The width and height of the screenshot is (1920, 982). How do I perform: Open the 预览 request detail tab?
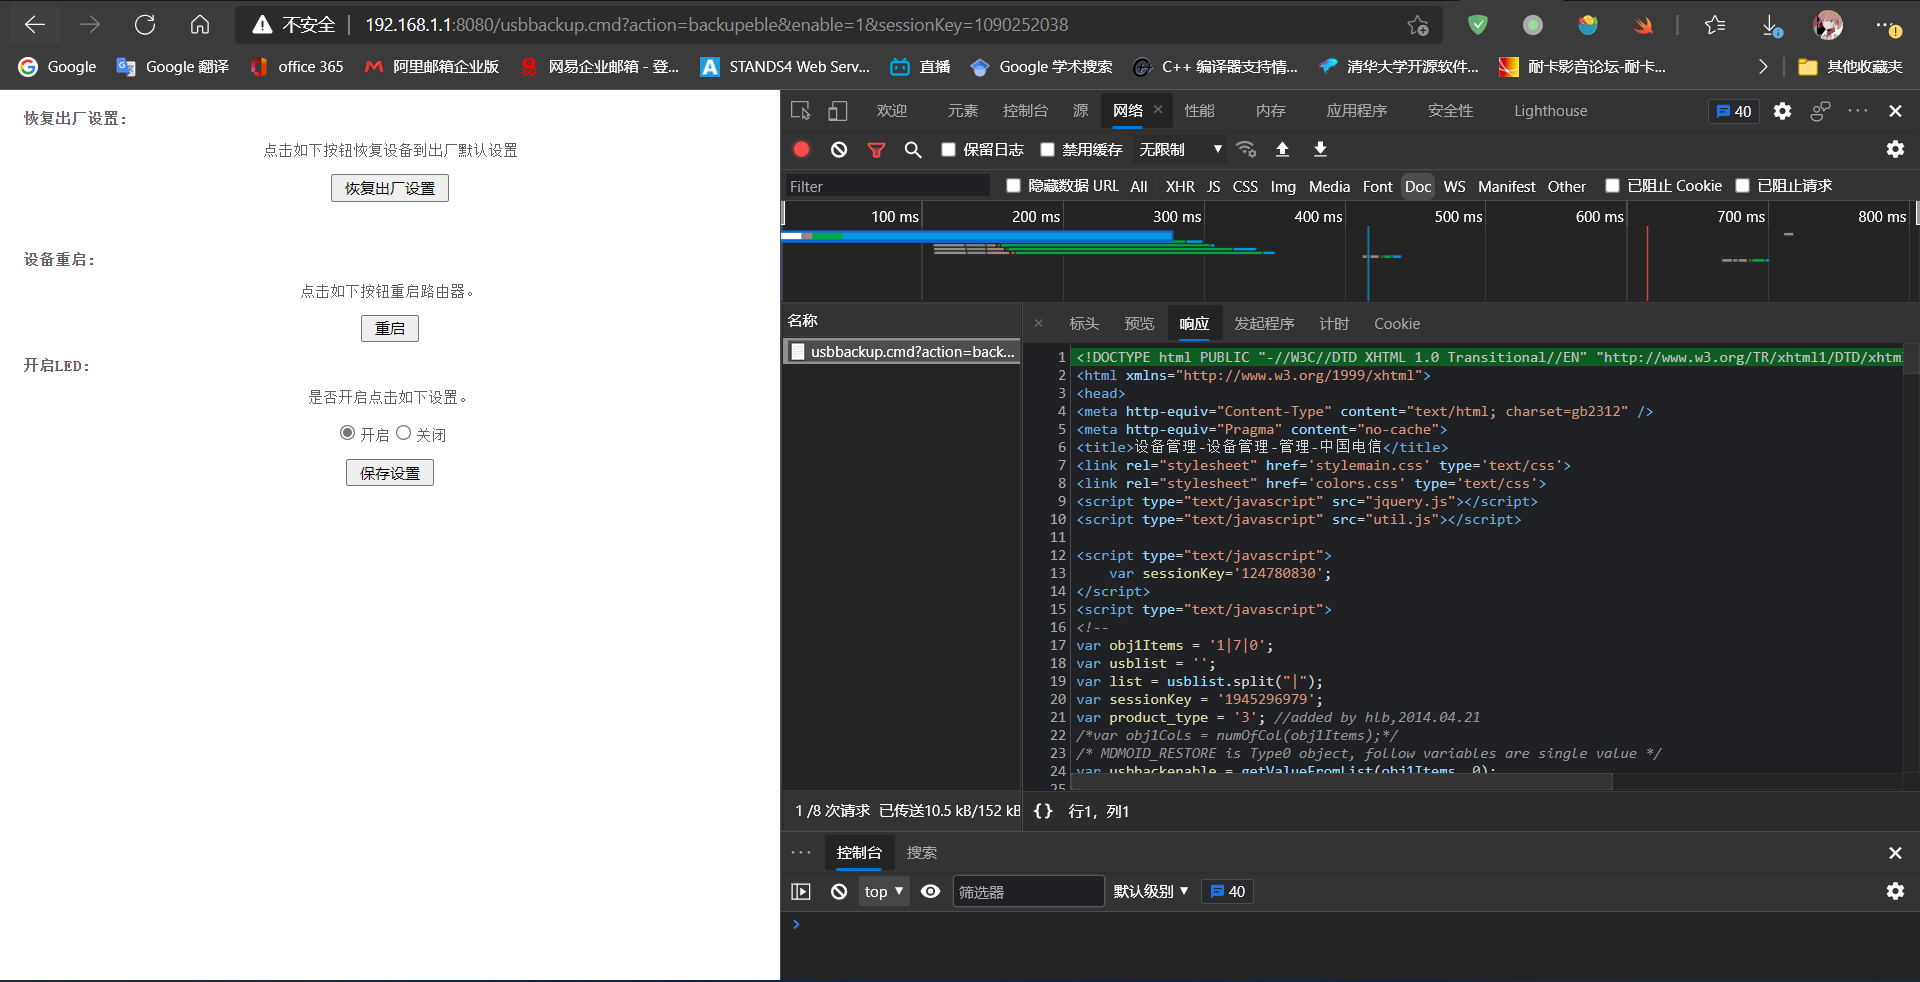point(1139,324)
